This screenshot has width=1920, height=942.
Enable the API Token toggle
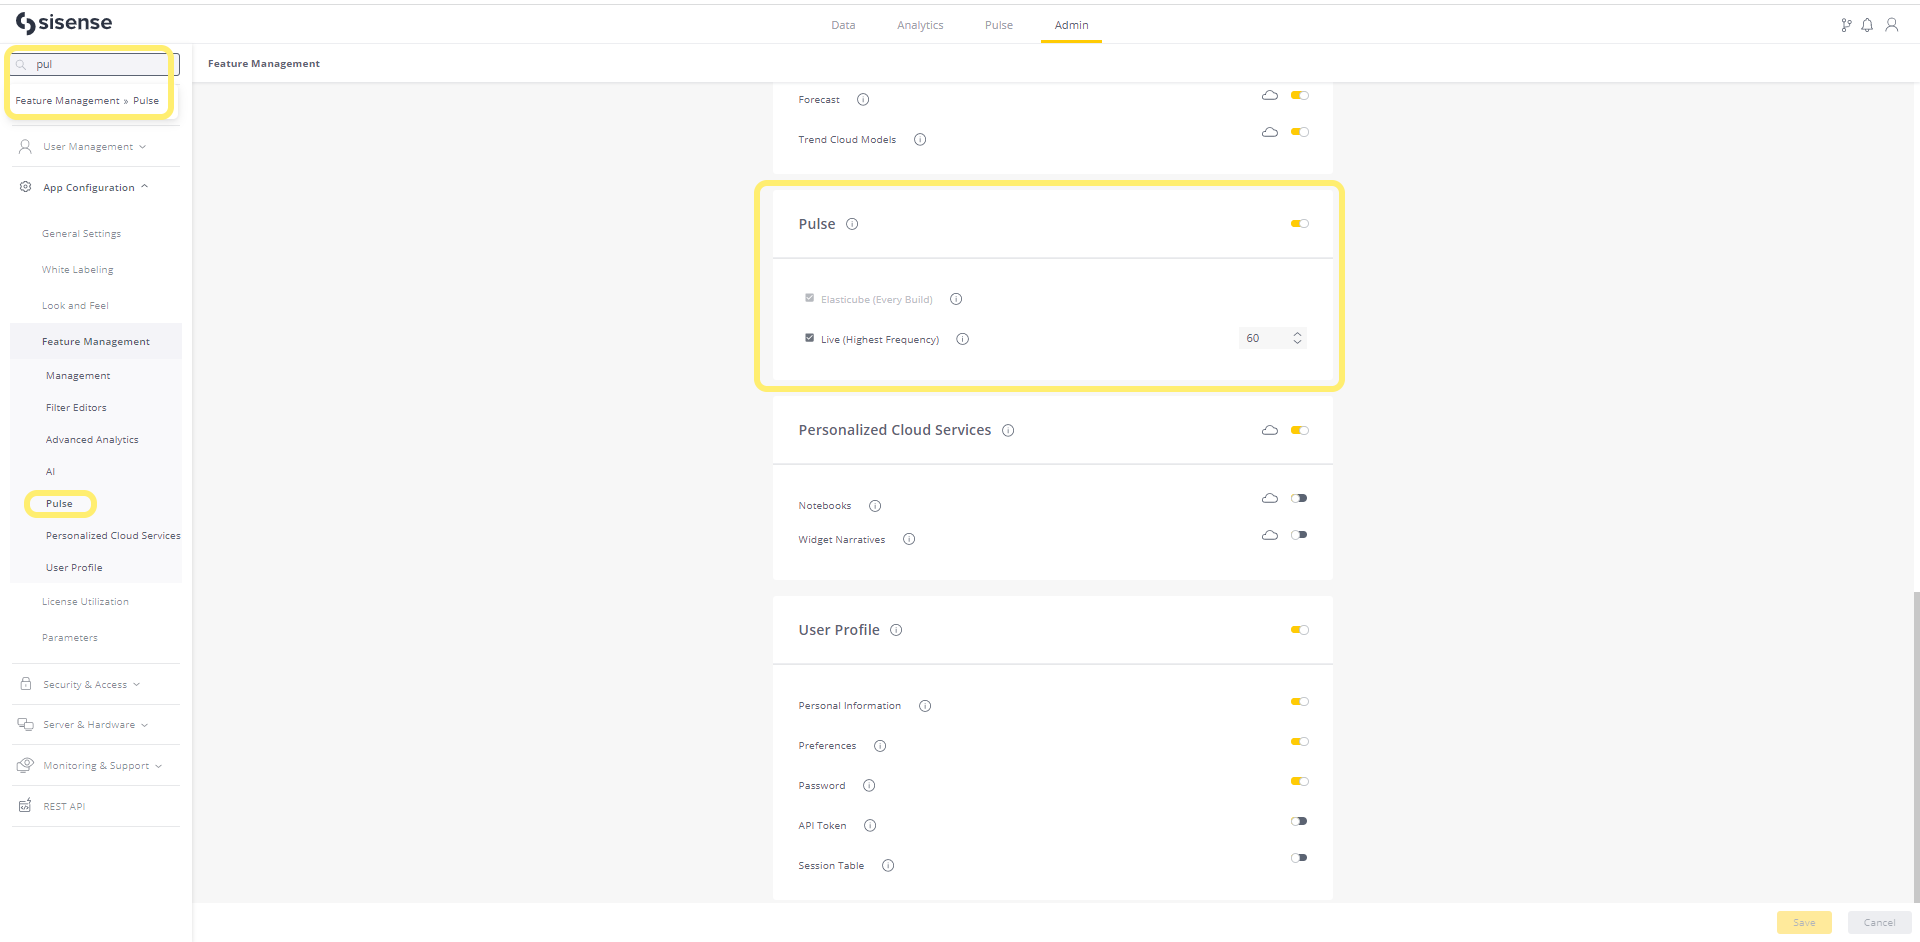click(x=1299, y=821)
